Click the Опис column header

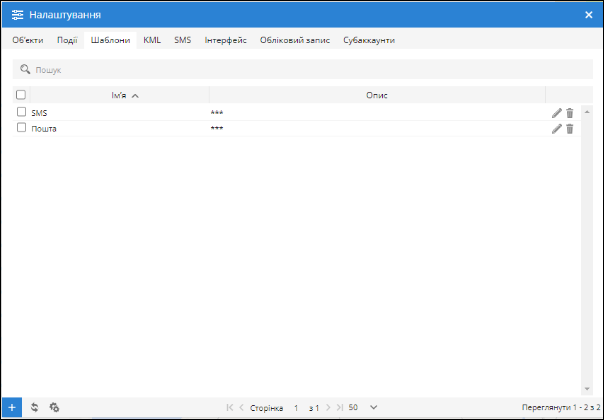377,95
